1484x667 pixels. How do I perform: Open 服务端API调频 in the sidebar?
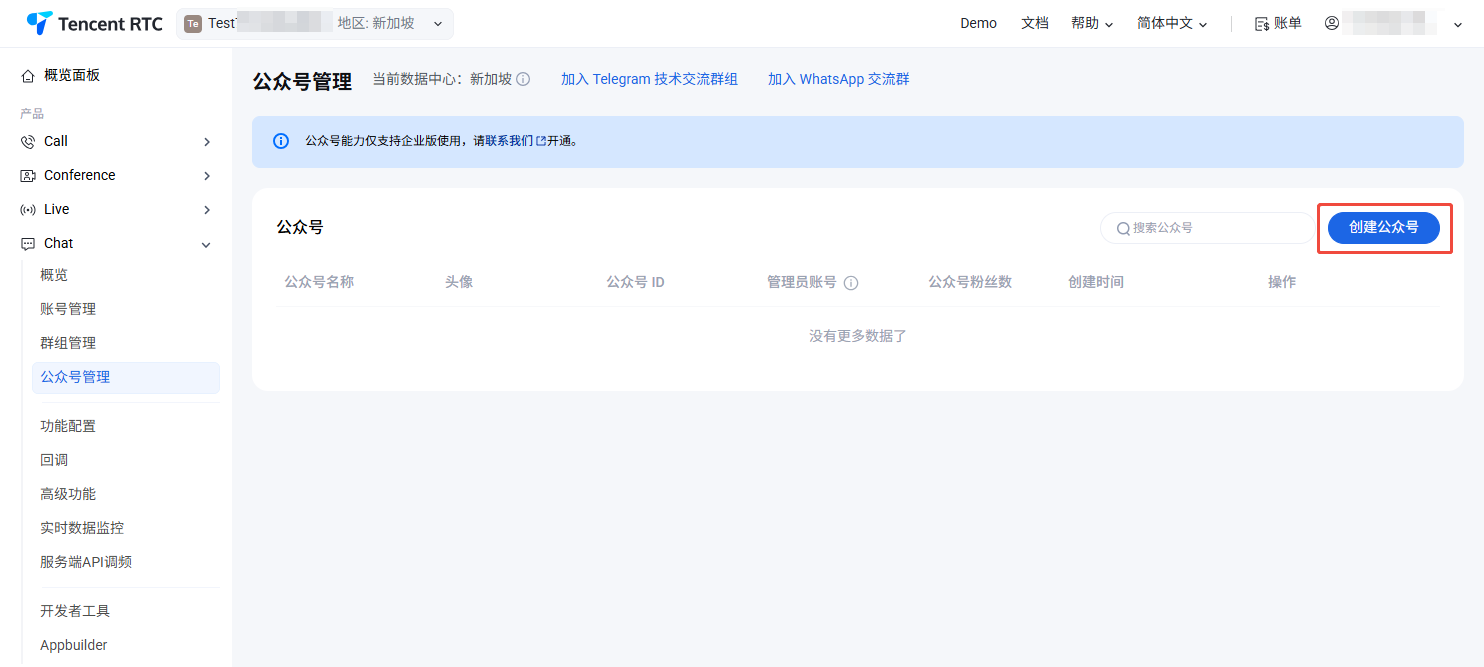pos(86,562)
